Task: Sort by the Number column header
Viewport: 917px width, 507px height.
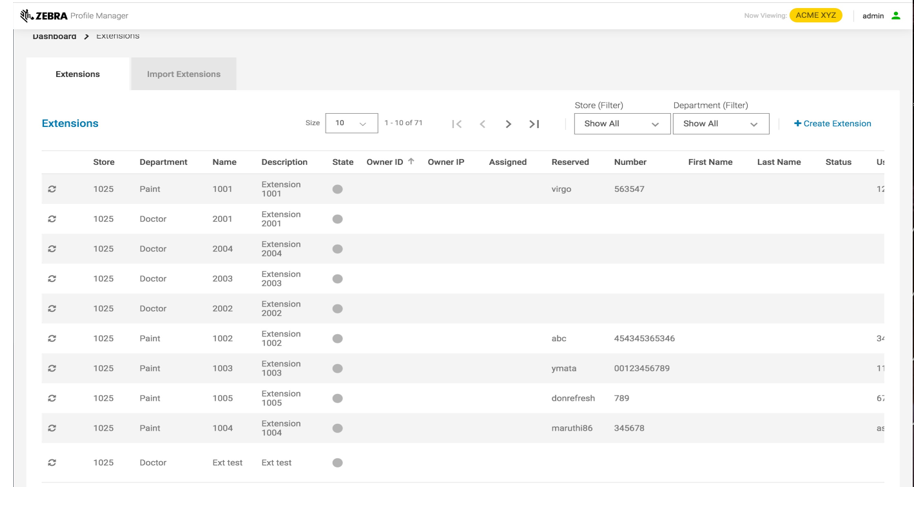Action: pos(630,162)
